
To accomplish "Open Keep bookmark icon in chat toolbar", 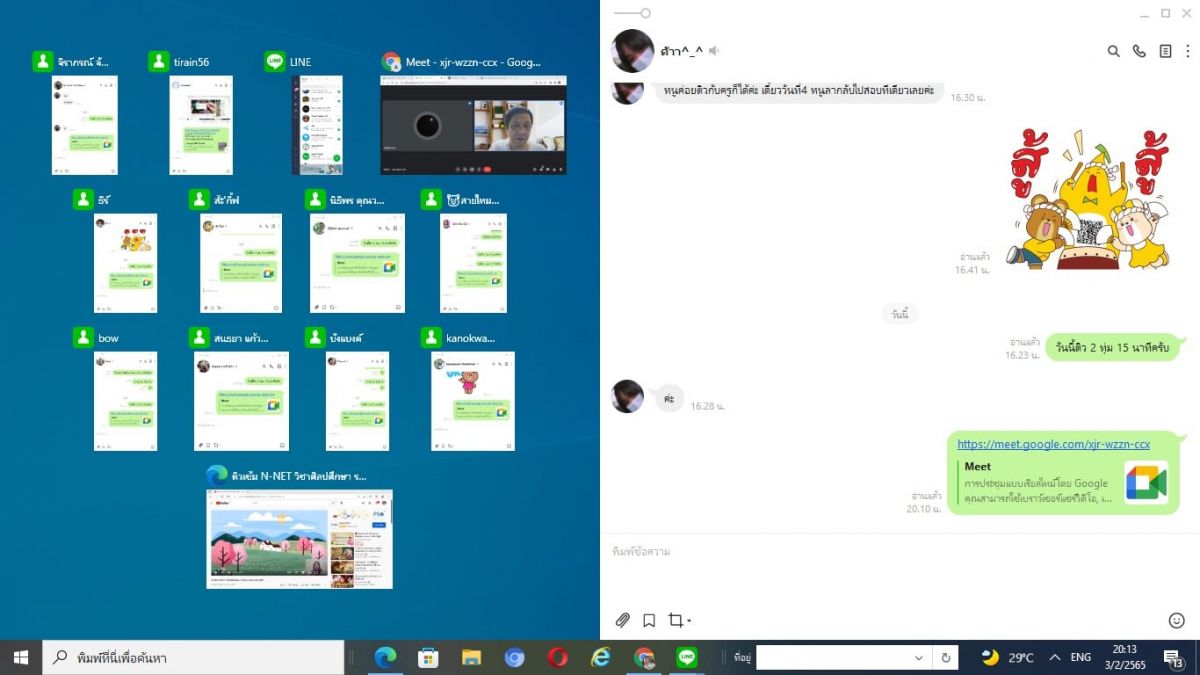I will 649,620.
